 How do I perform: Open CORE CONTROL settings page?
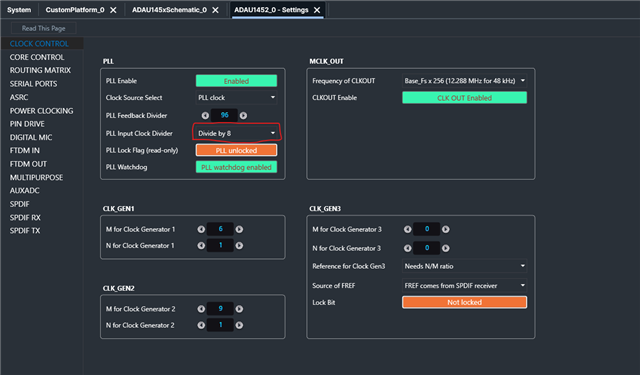pos(37,57)
